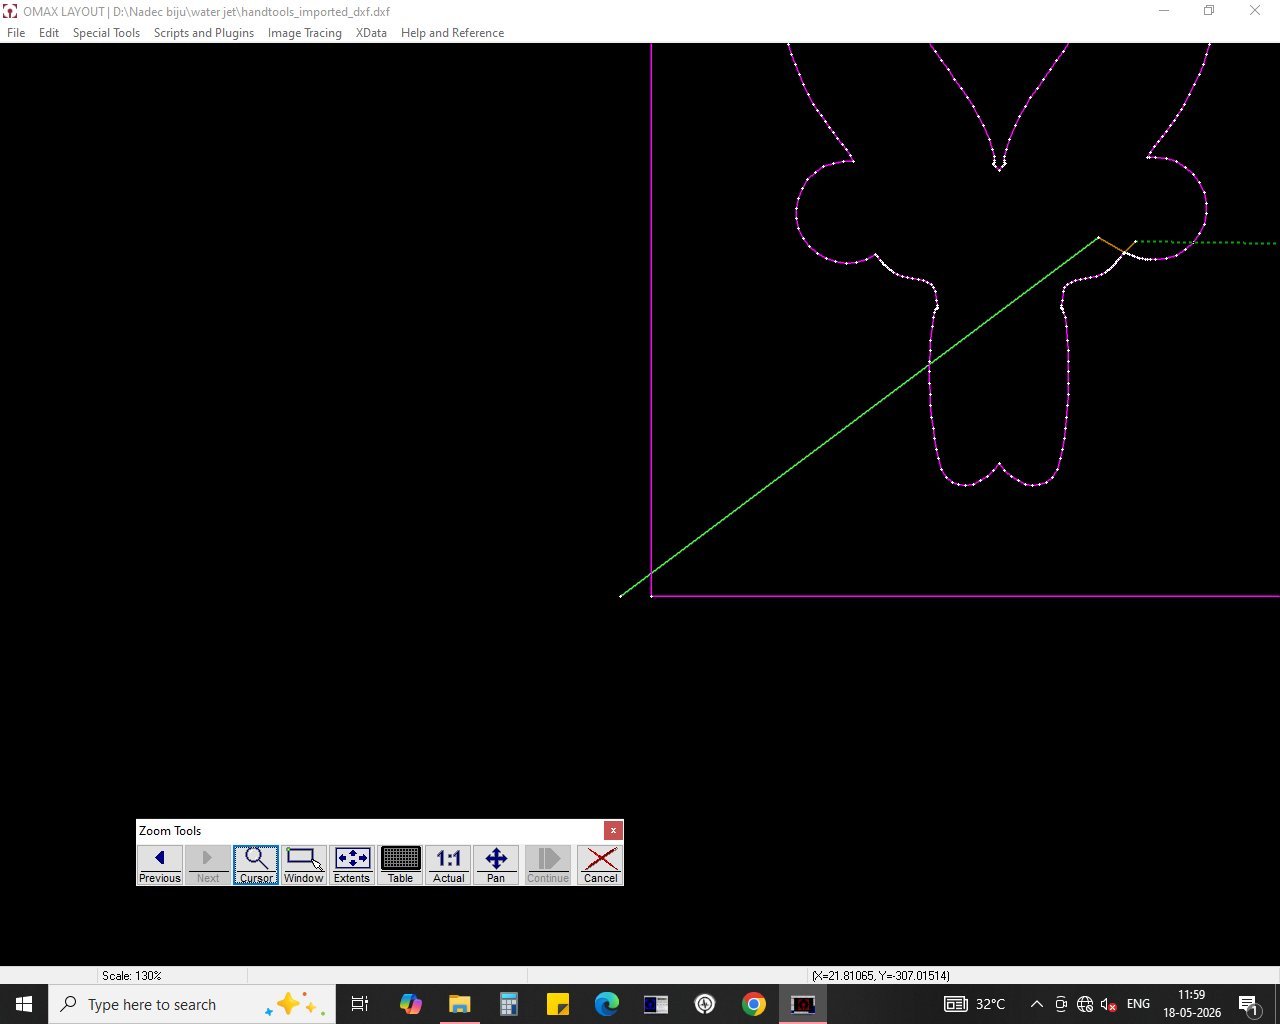The width and height of the screenshot is (1280, 1024).
Task: Open the File menu
Action: click(x=16, y=33)
